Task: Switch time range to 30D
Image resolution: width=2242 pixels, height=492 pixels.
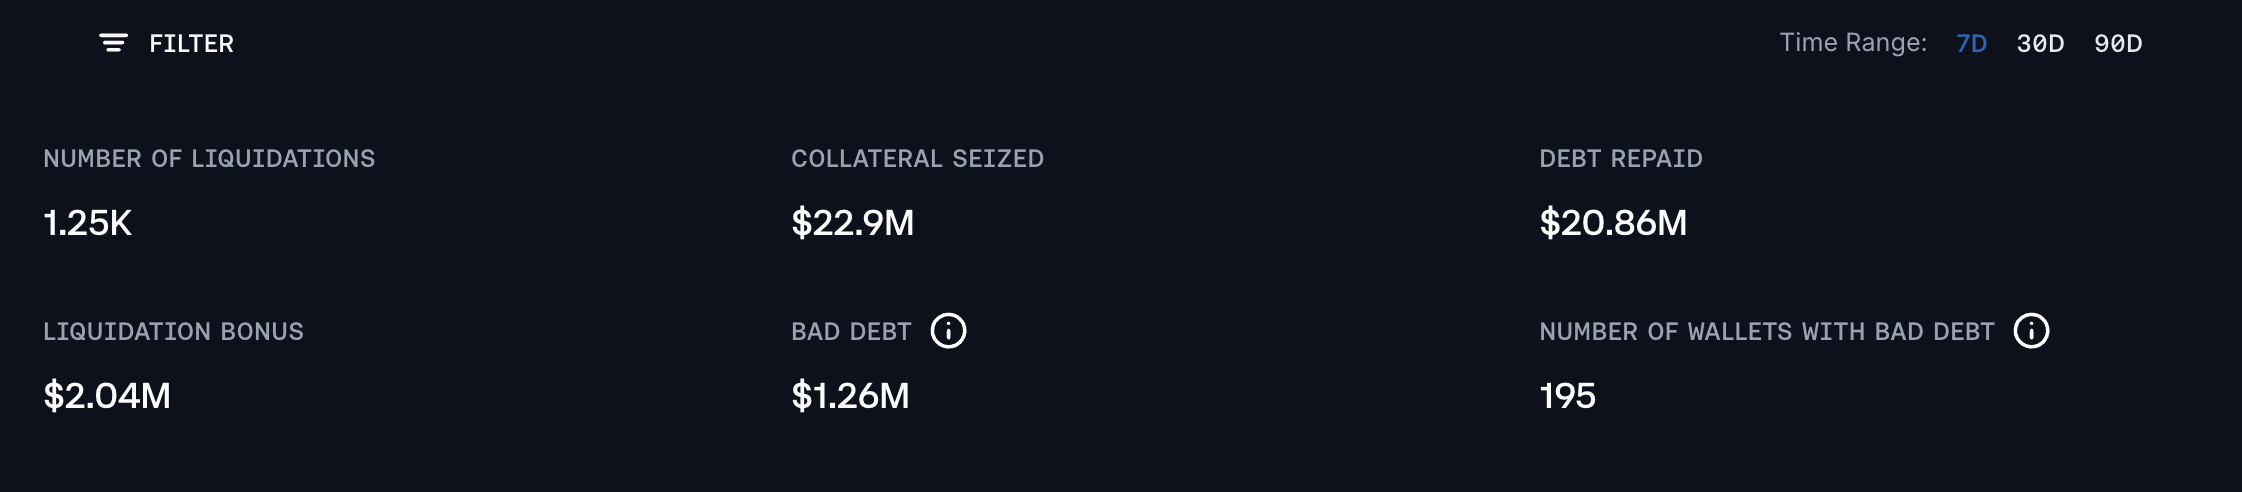Action: pos(2040,44)
